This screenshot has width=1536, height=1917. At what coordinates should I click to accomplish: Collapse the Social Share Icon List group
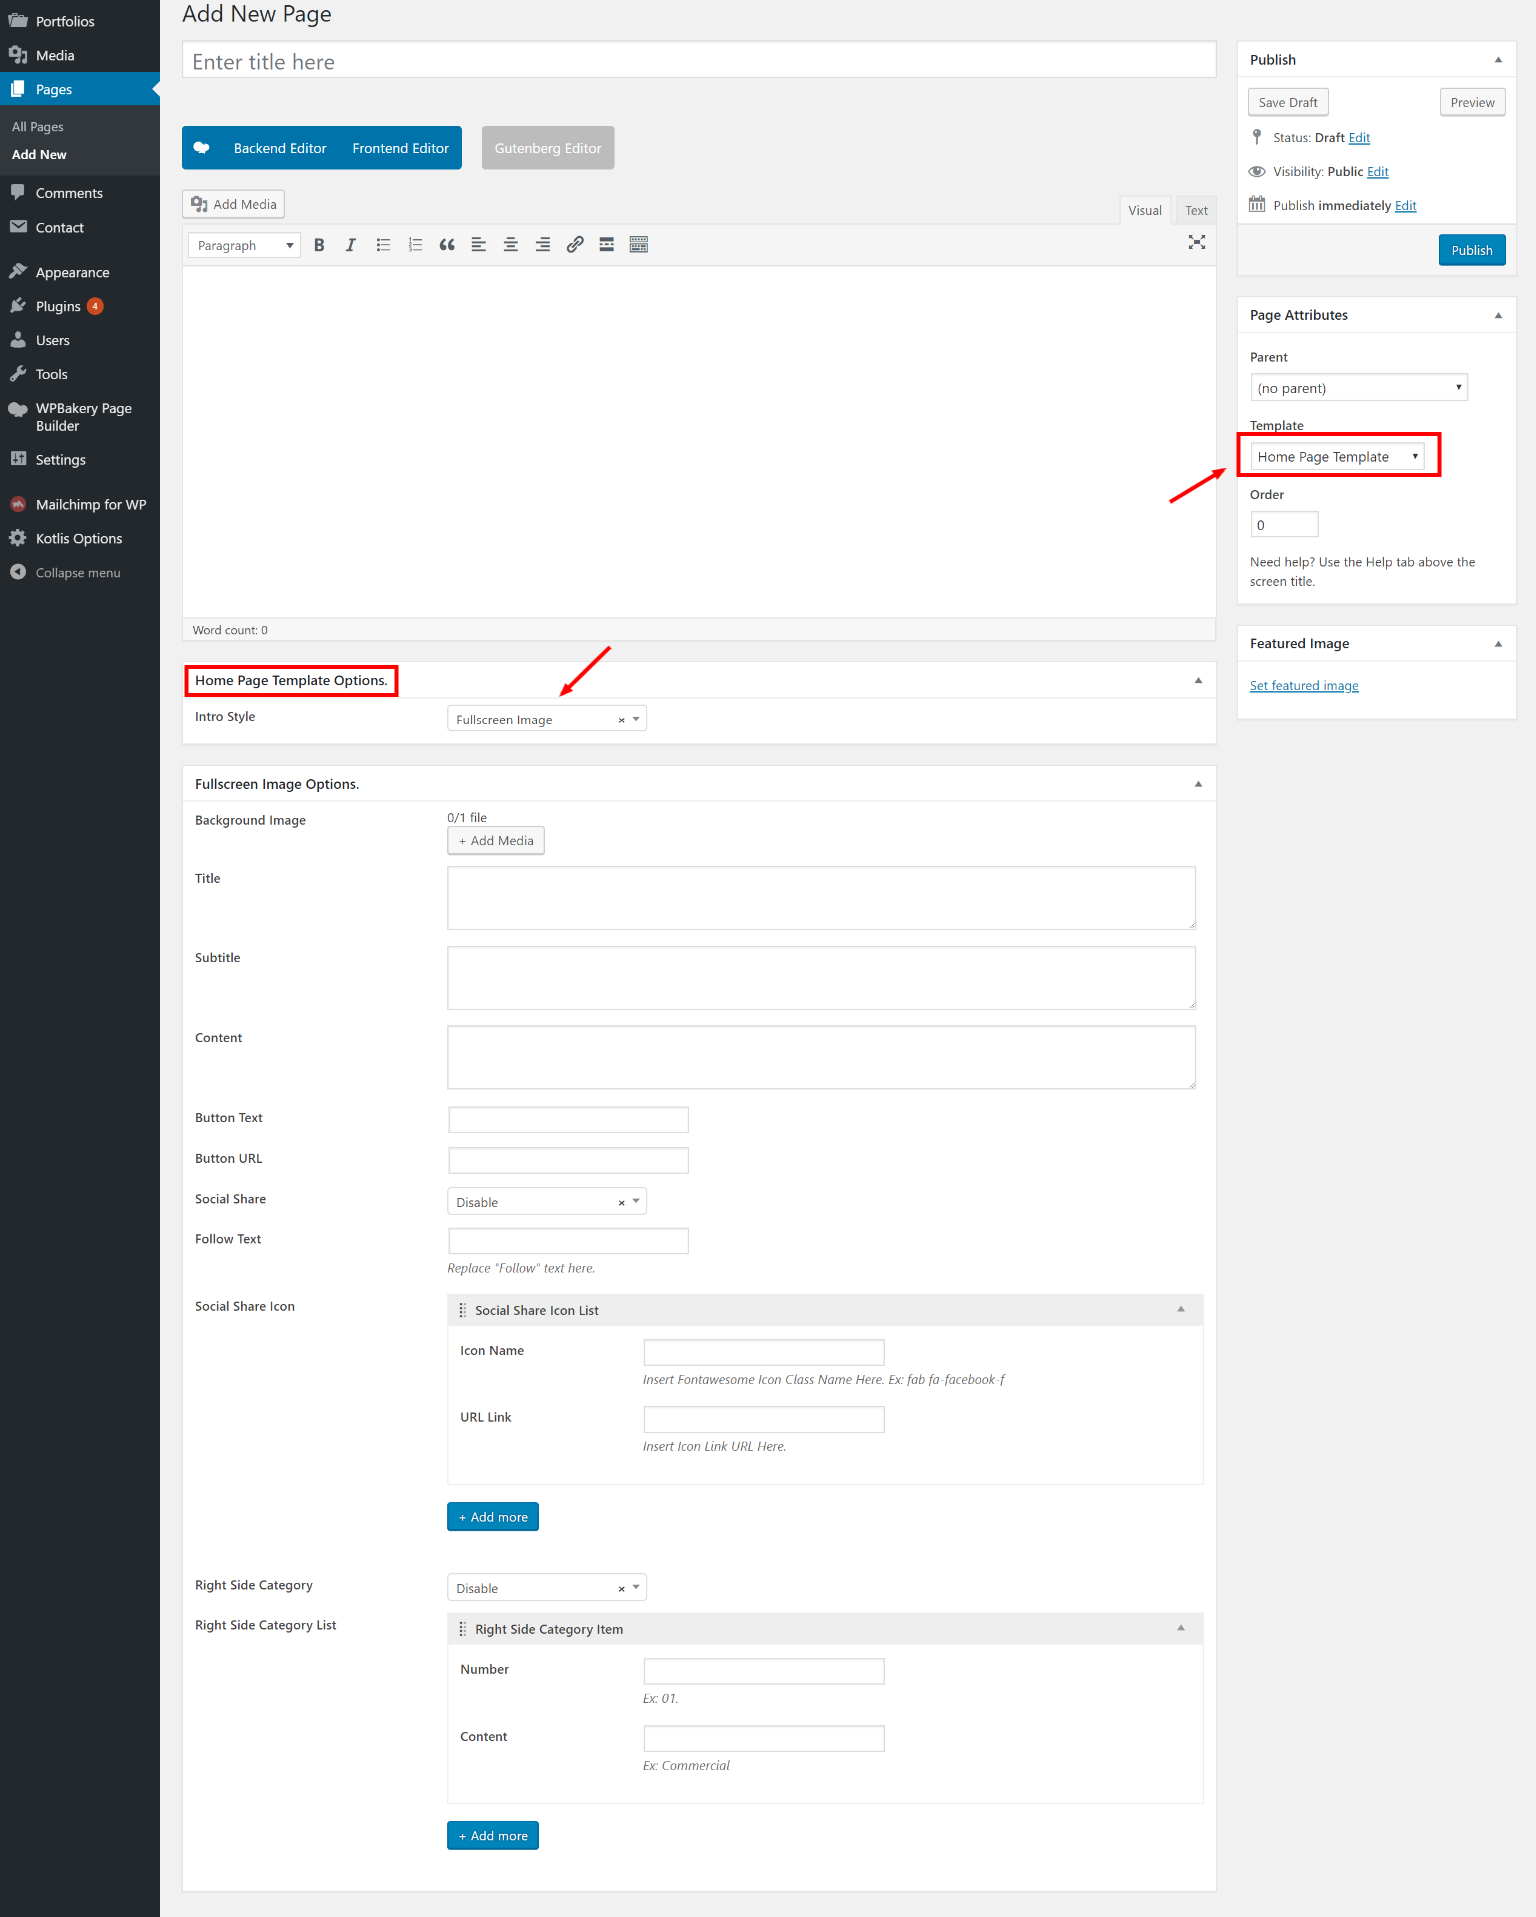click(1181, 1309)
